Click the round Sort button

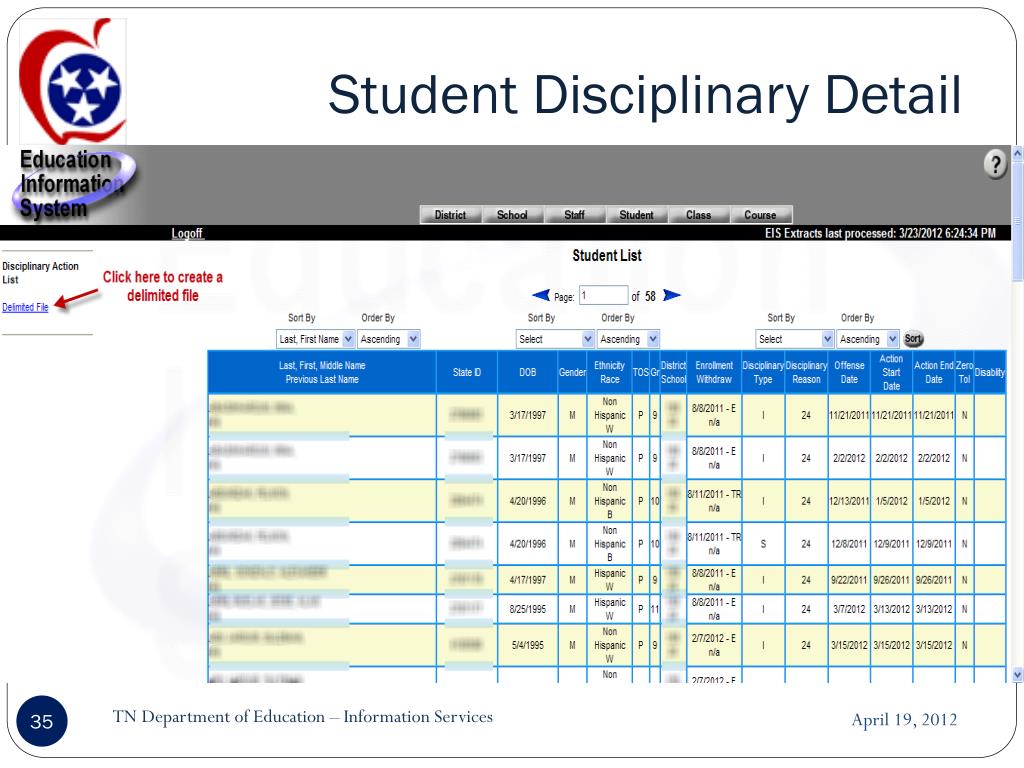point(913,338)
